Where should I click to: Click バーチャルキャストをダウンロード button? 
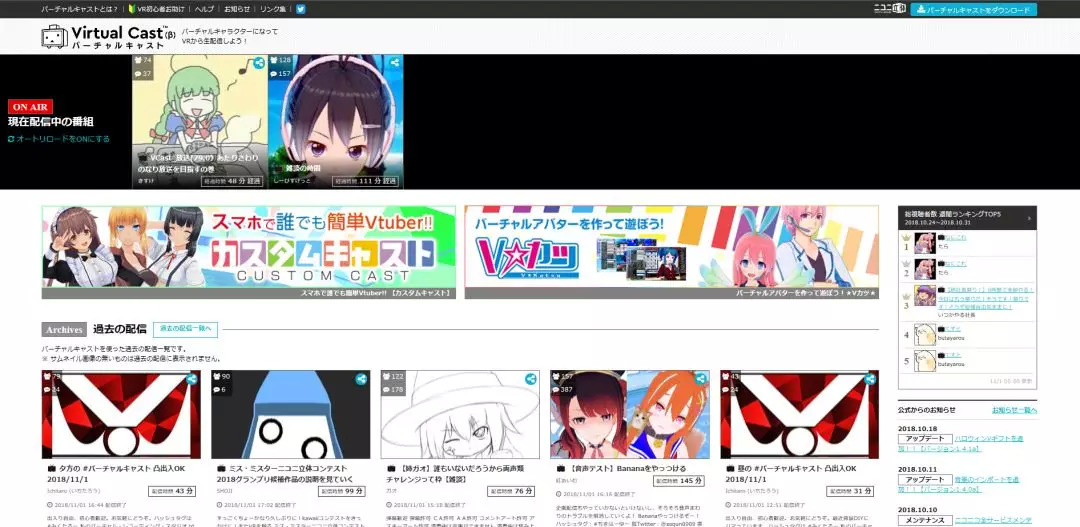973,10
